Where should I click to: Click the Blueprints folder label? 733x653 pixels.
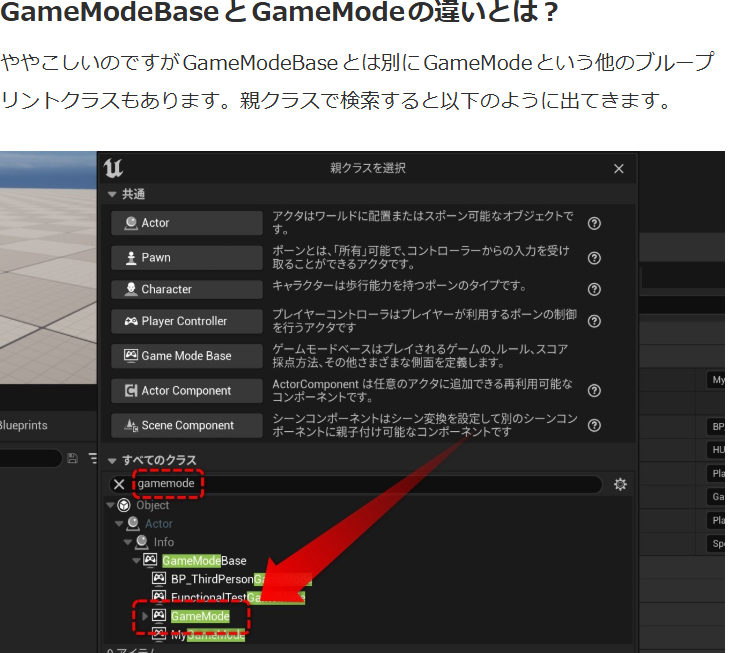pos(23,425)
